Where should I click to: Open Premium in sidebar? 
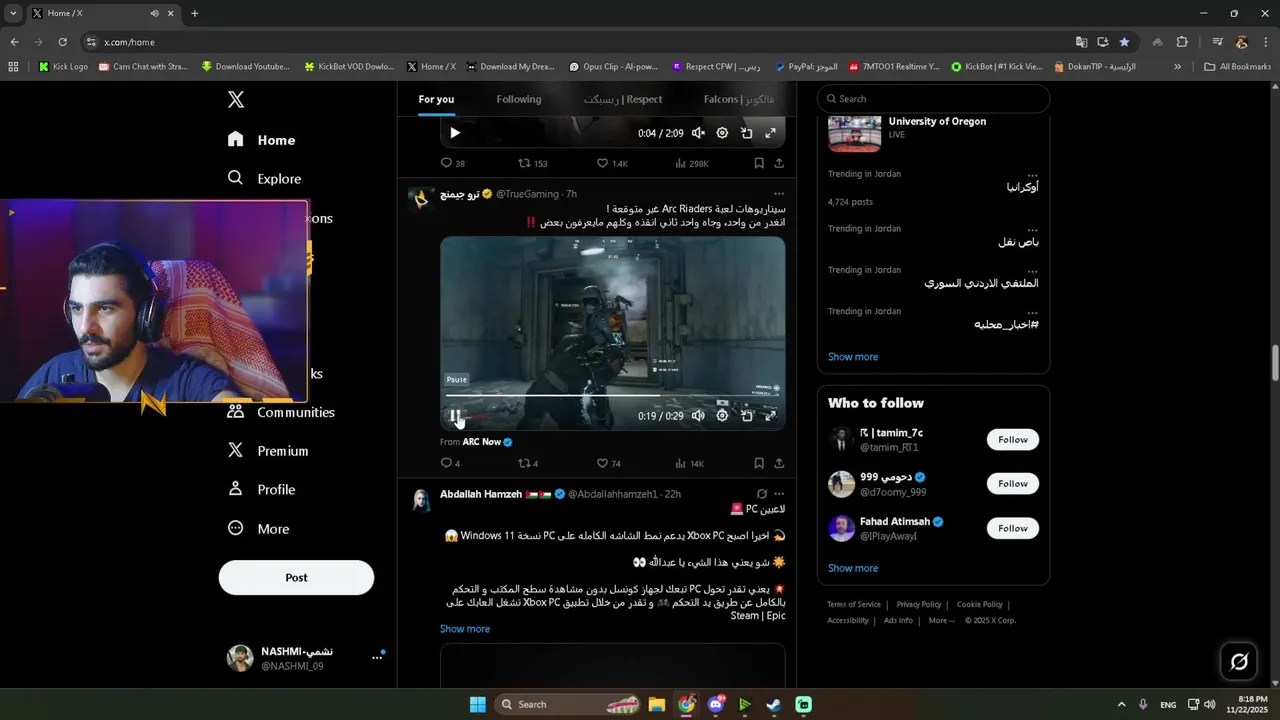pyautogui.click(x=268, y=451)
